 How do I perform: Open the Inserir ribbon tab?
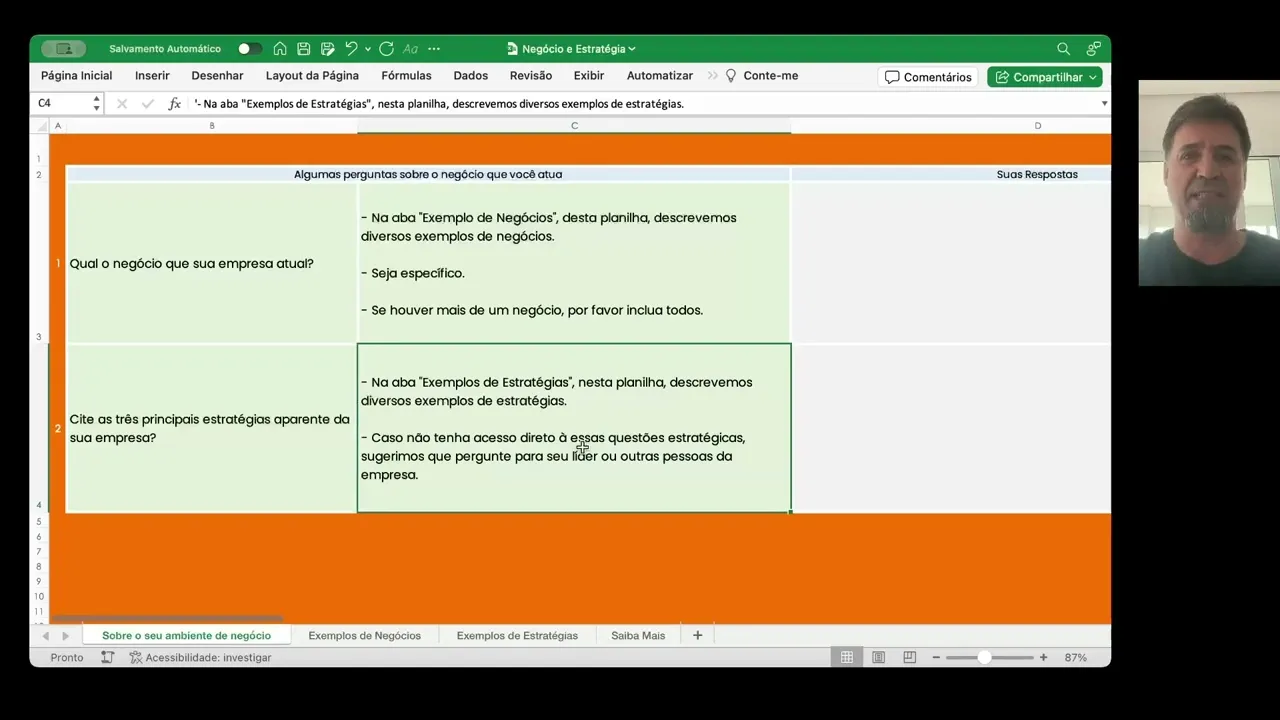(152, 76)
